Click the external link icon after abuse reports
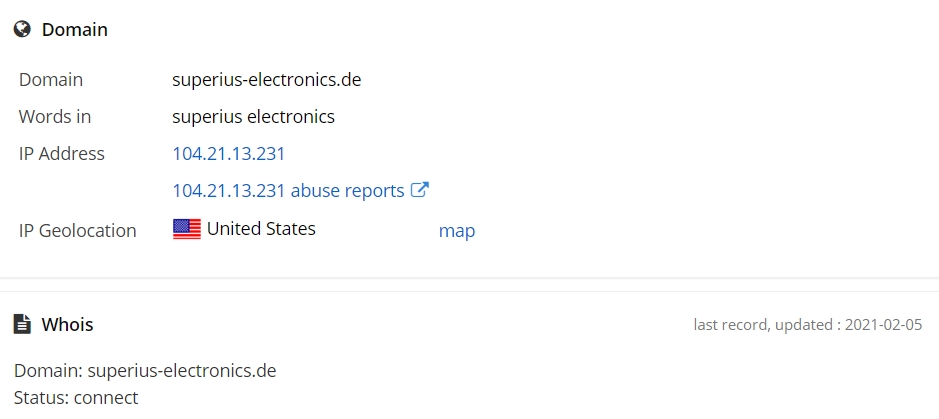This screenshot has width=939, height=419. (x=421, y=190)
